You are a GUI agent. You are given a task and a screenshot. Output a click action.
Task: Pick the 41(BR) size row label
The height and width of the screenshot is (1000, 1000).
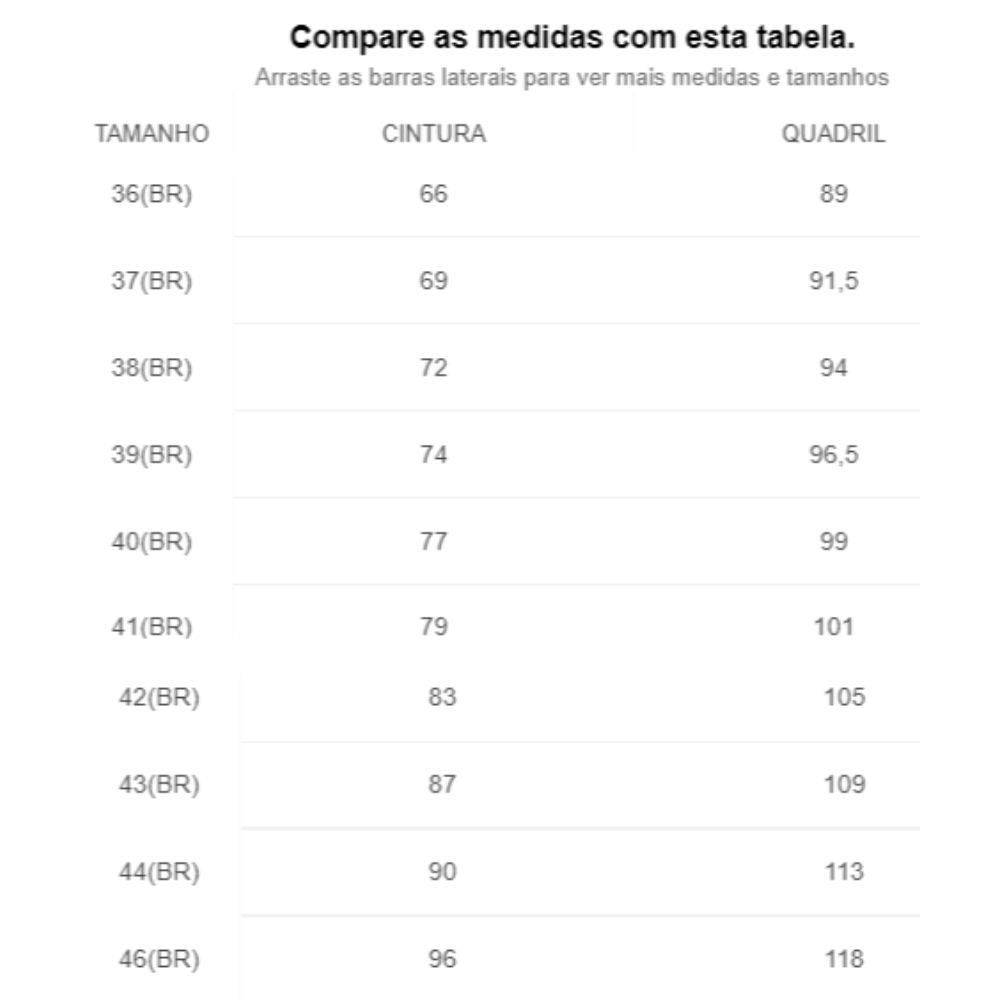click(151, 627)
